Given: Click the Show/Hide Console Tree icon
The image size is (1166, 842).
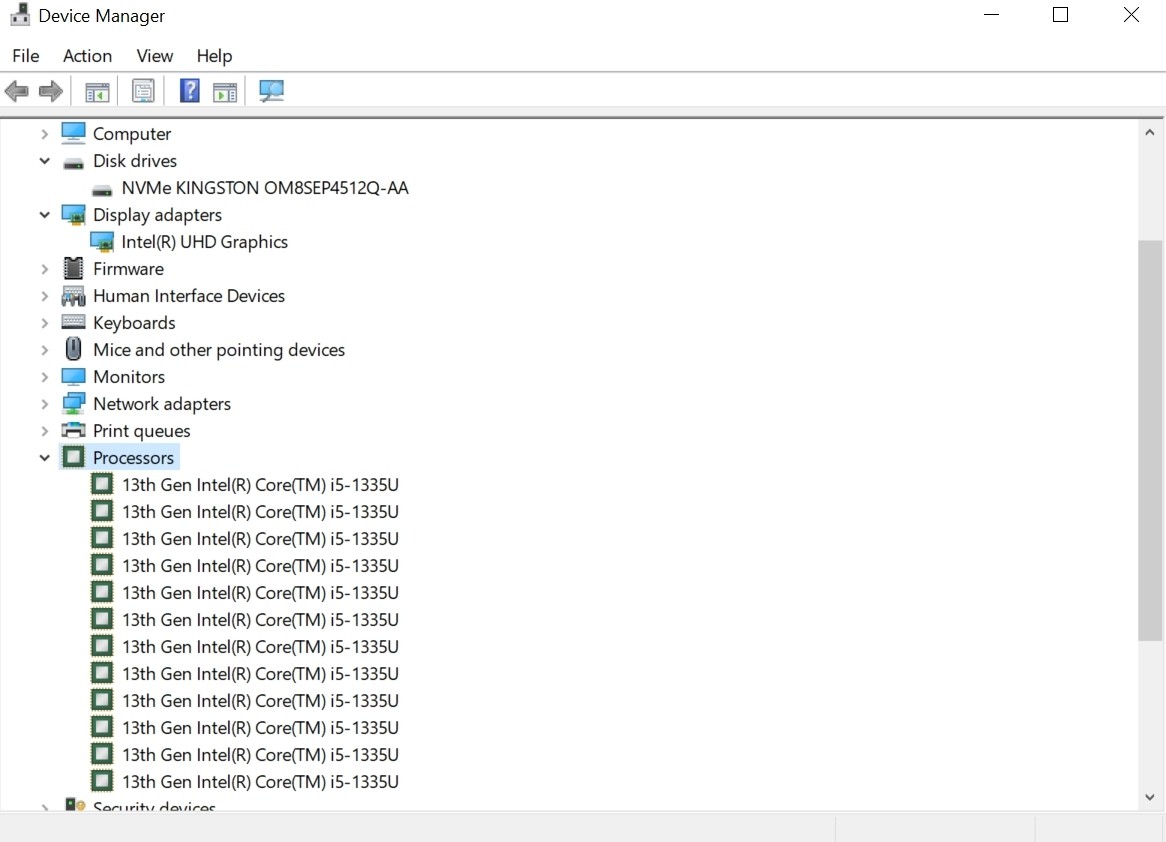Looking at the screenshot, I should (96, 90).
